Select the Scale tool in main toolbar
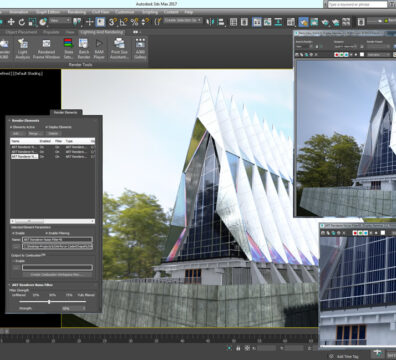 click(x=32, y=22)
